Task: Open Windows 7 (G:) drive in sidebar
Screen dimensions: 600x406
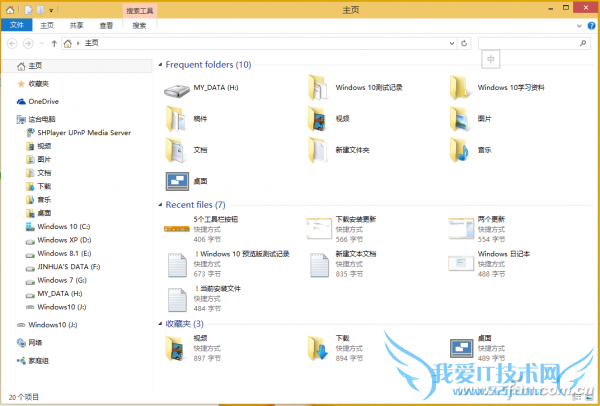Action: click(x=56, y=280)
